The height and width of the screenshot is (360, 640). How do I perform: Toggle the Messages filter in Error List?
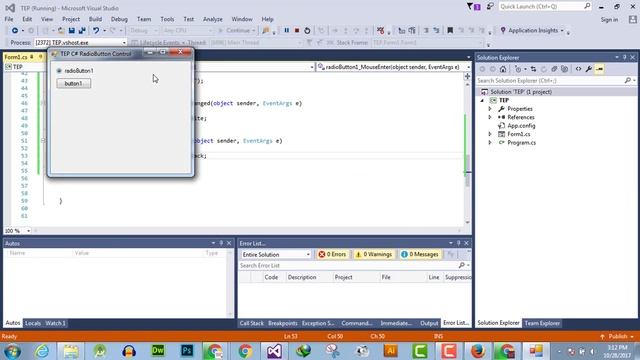coord(420,254)
